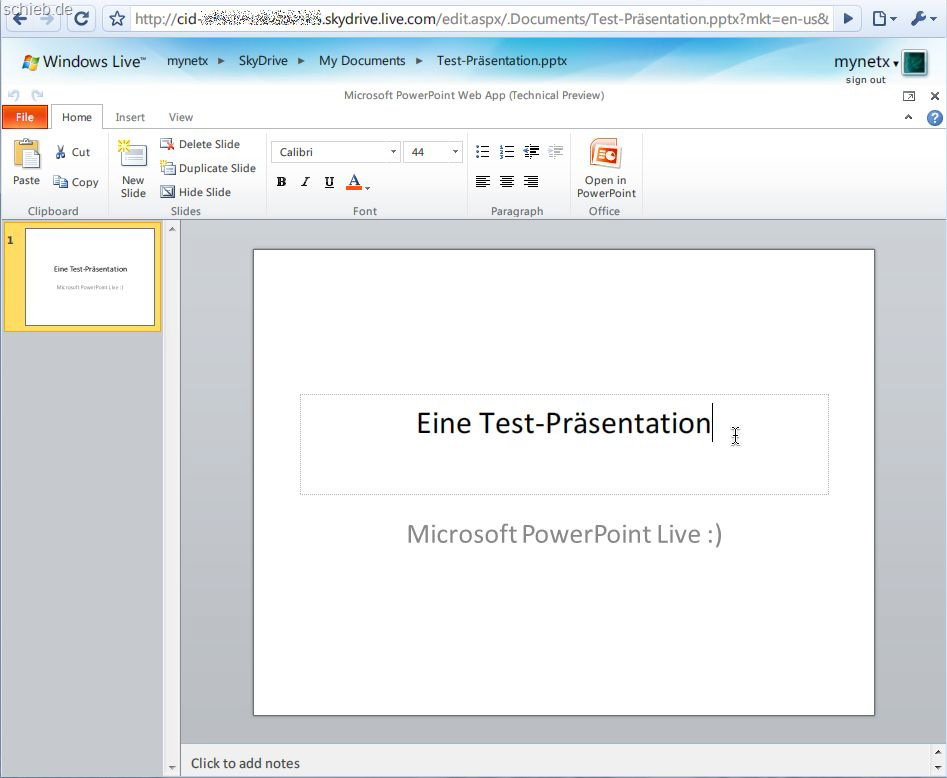
Task: Open the font color dropdown arrow
Action: point(368,186)
